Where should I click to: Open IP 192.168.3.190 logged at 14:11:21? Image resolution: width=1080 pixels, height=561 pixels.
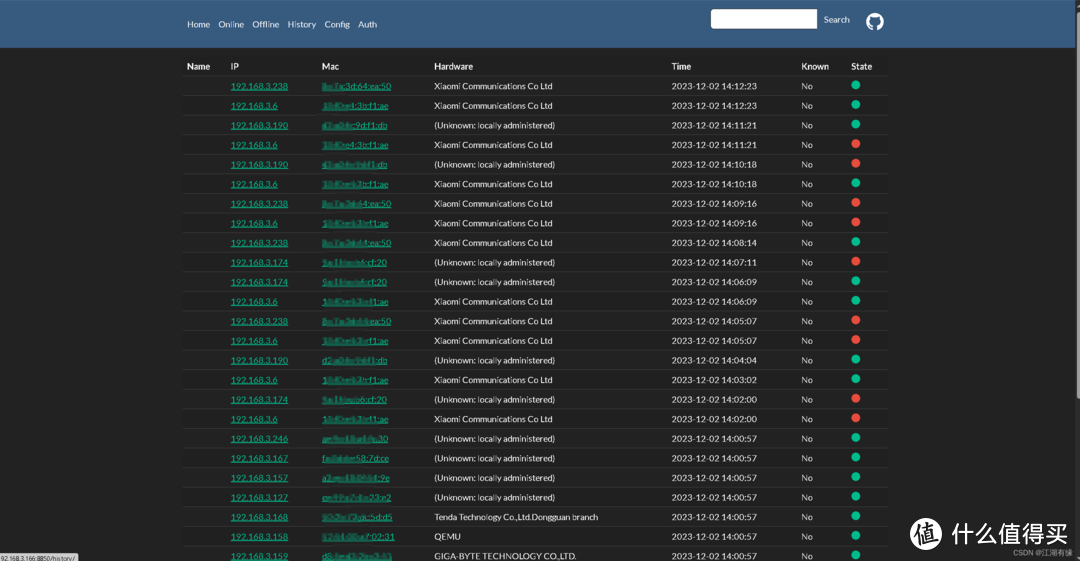pyautogui.click(x=259, y=125)
